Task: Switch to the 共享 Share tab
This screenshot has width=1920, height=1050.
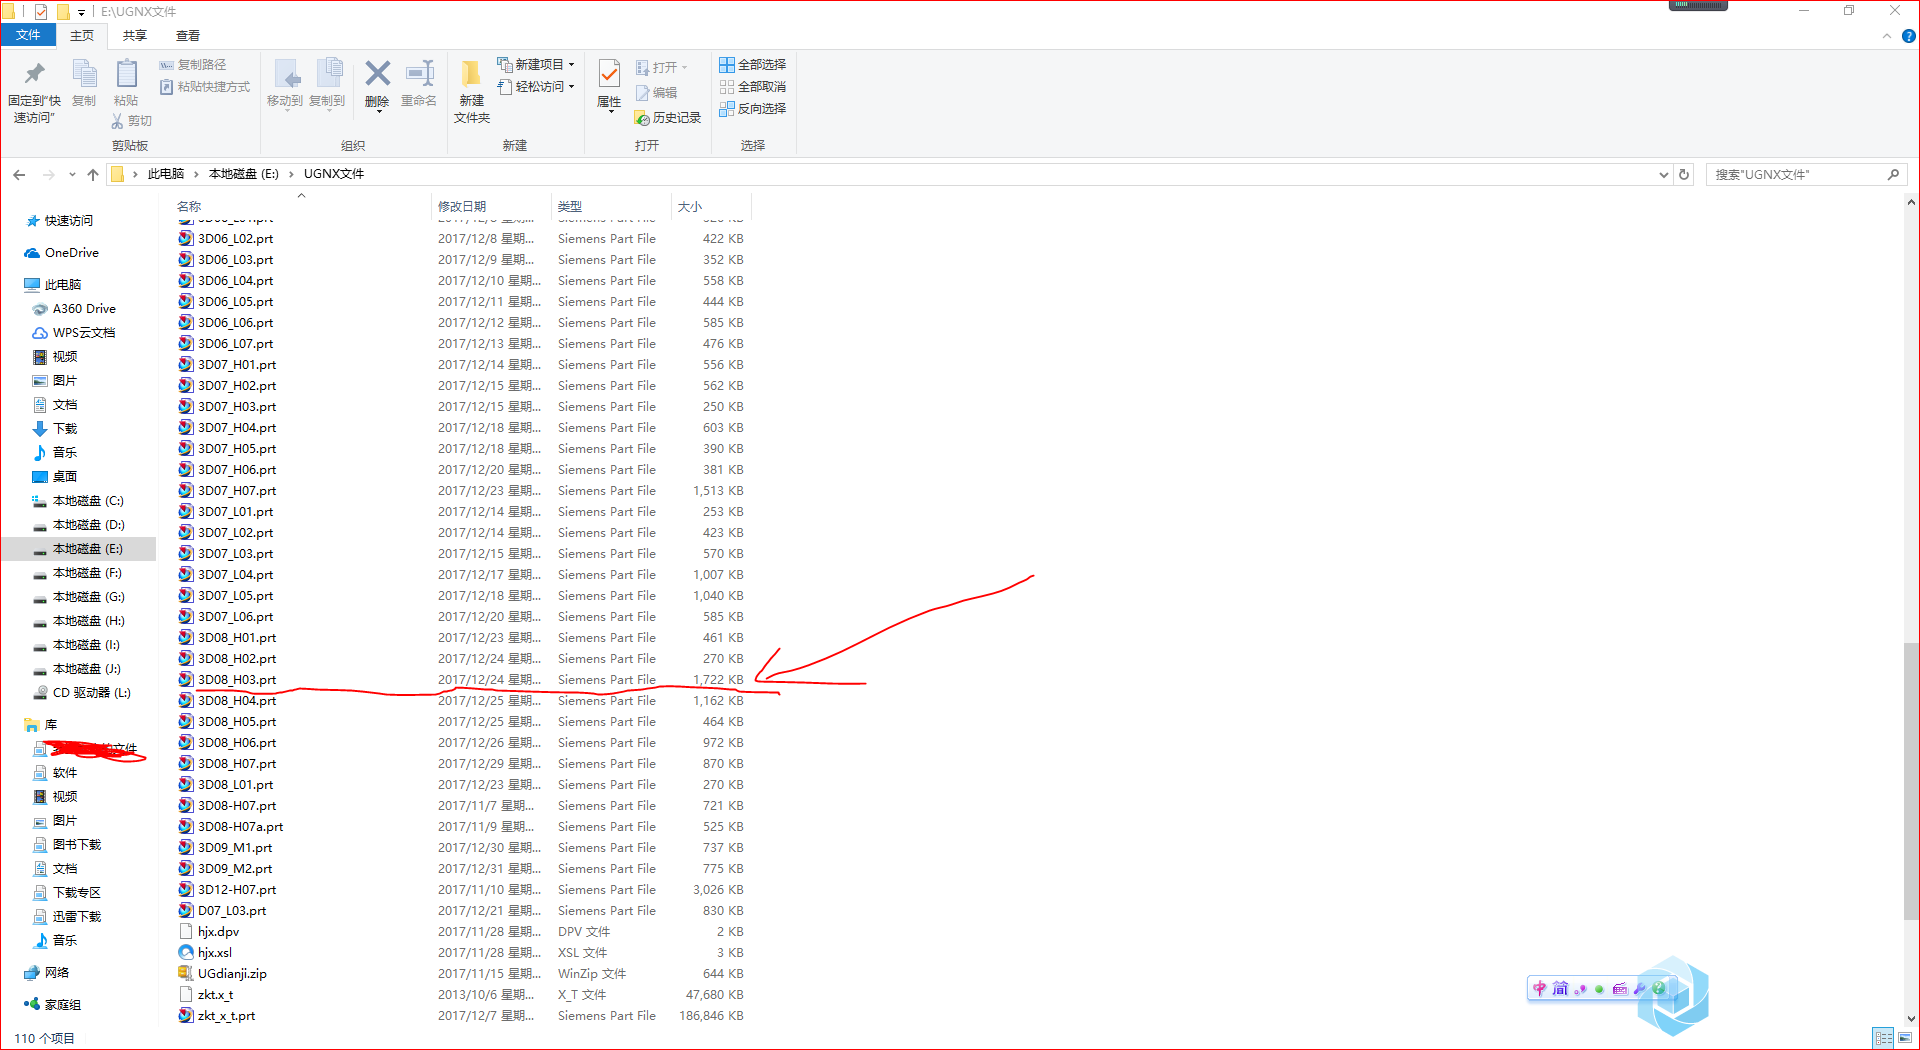Action: click(x=135, y=35)
